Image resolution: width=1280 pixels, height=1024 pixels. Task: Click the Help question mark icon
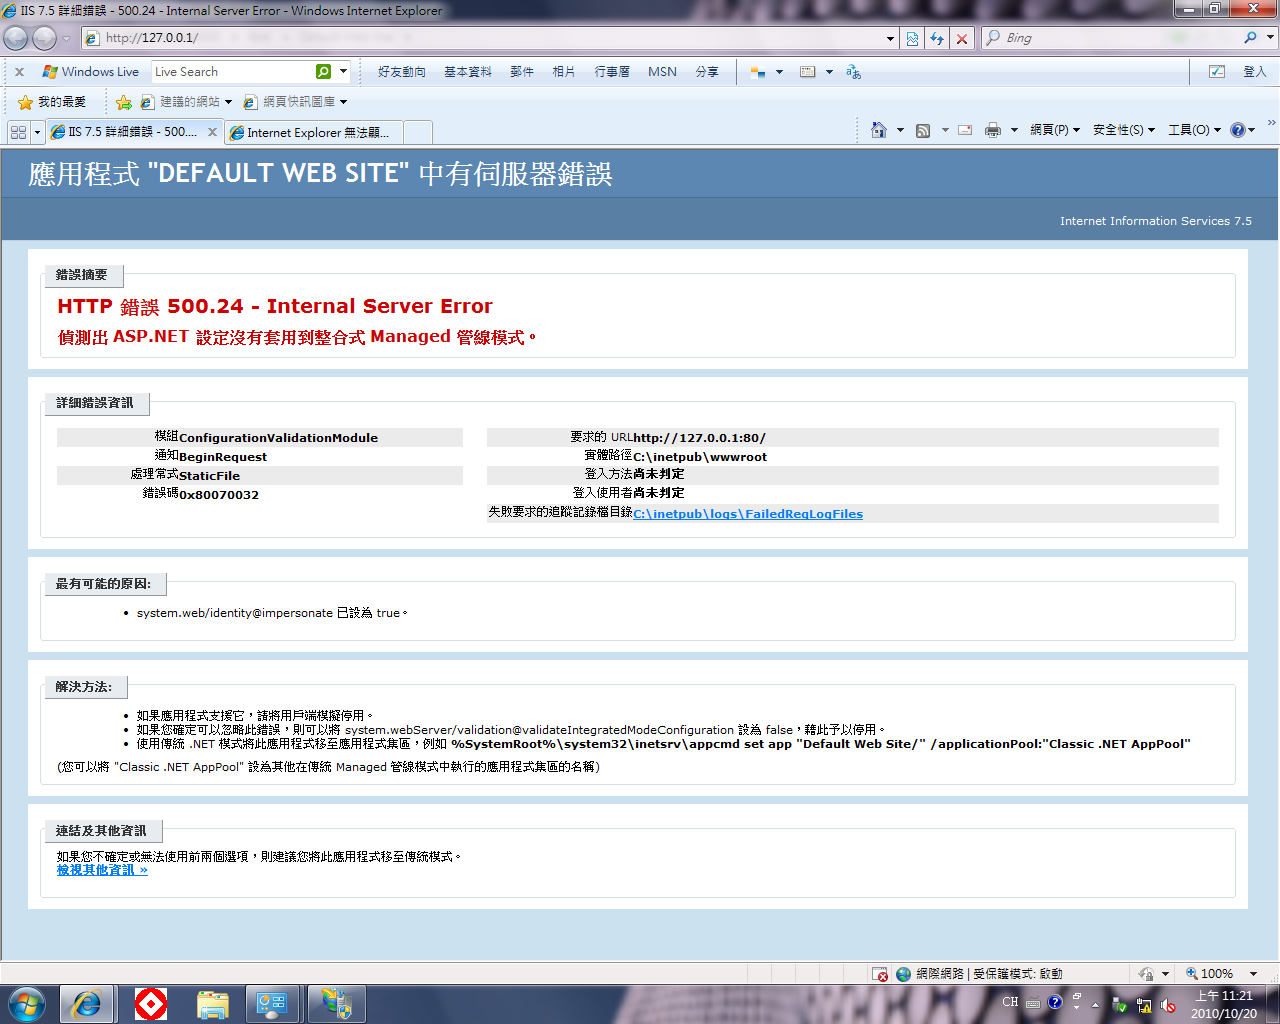pos(1238,130)
